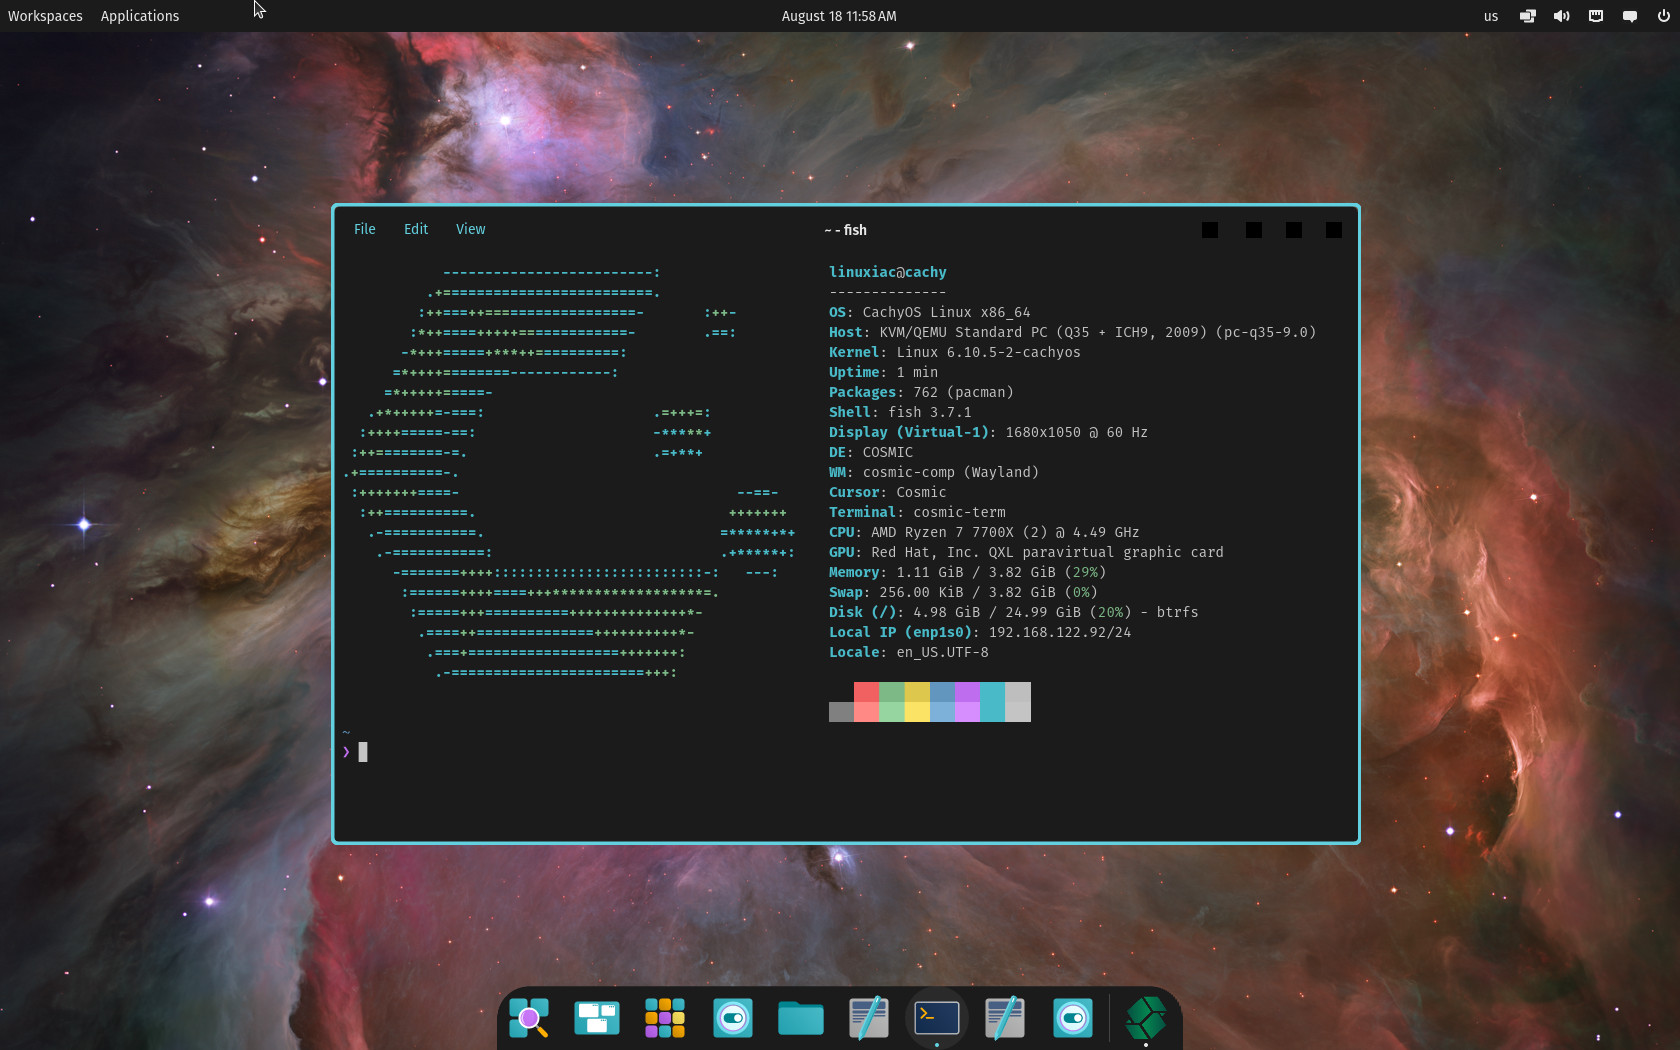
Task: Click the volume speaker icon
Action: 1561,16
